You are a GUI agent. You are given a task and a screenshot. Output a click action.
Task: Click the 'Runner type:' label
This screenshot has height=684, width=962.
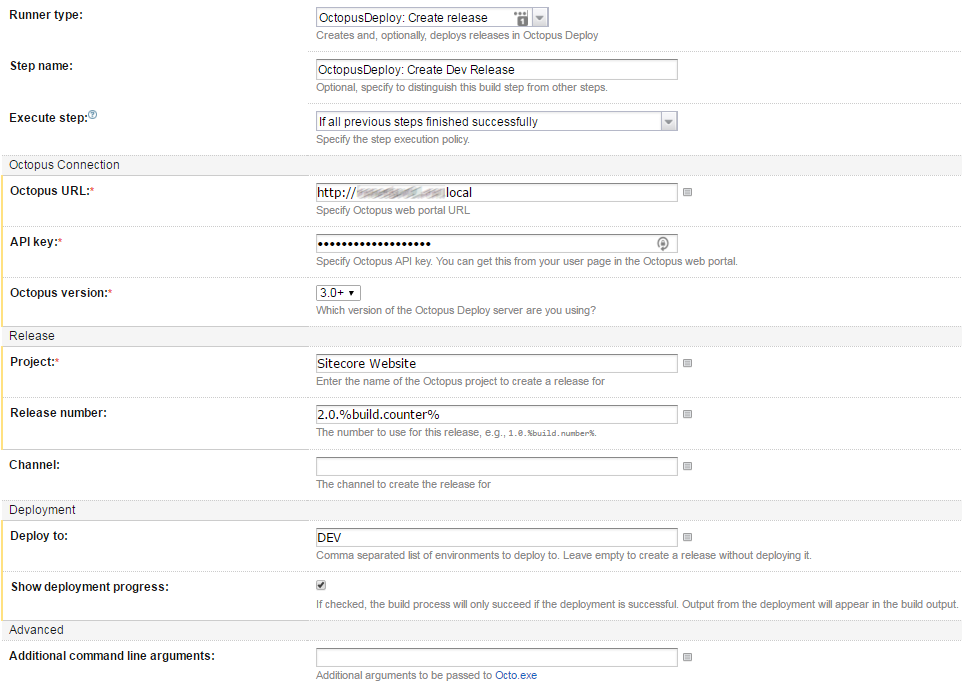(46, 15)
